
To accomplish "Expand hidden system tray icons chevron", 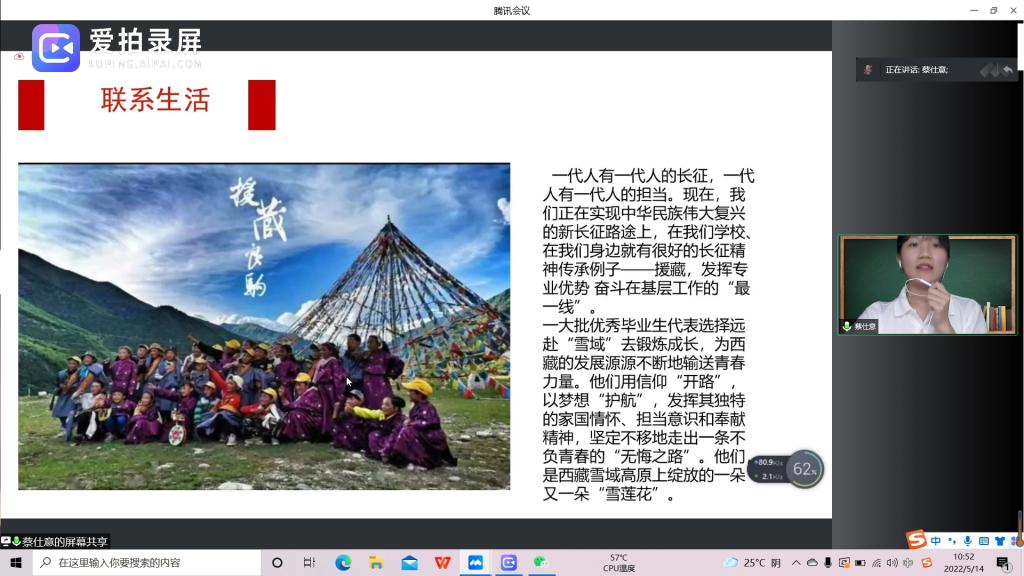I will [x=796, y=563].
